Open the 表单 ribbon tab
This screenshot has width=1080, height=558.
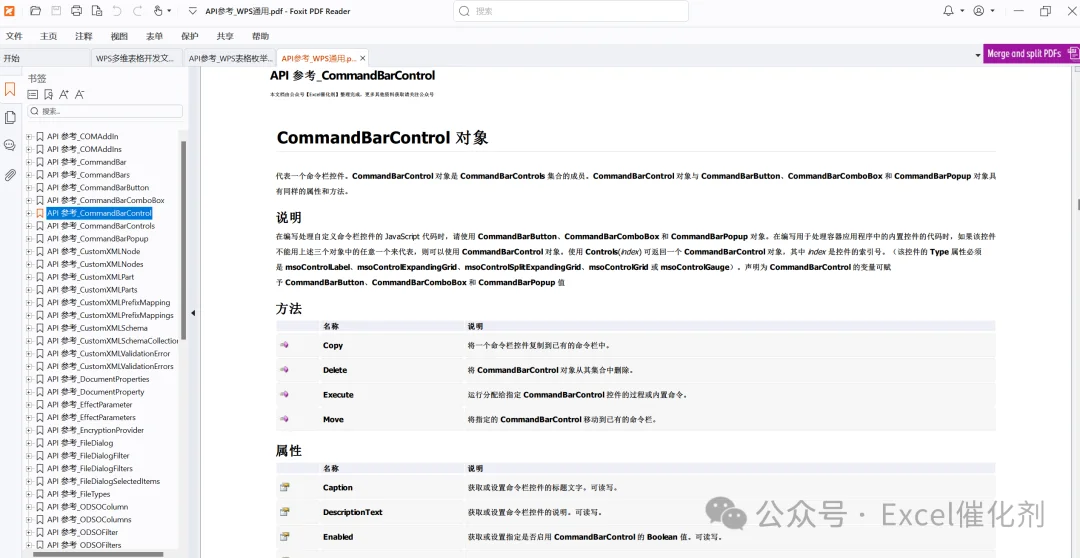pos(154,37)
